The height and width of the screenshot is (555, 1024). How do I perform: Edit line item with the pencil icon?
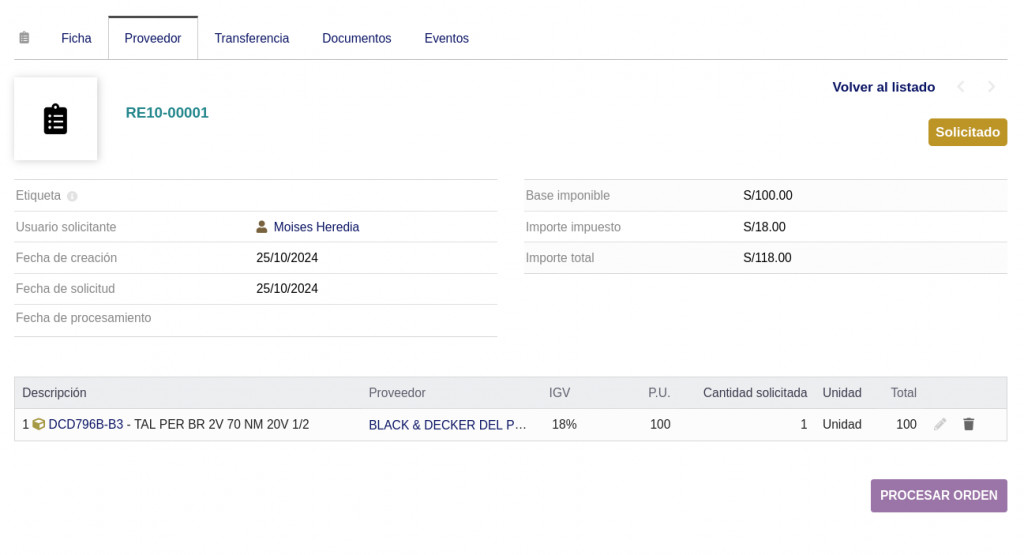(x=940, y=424)
